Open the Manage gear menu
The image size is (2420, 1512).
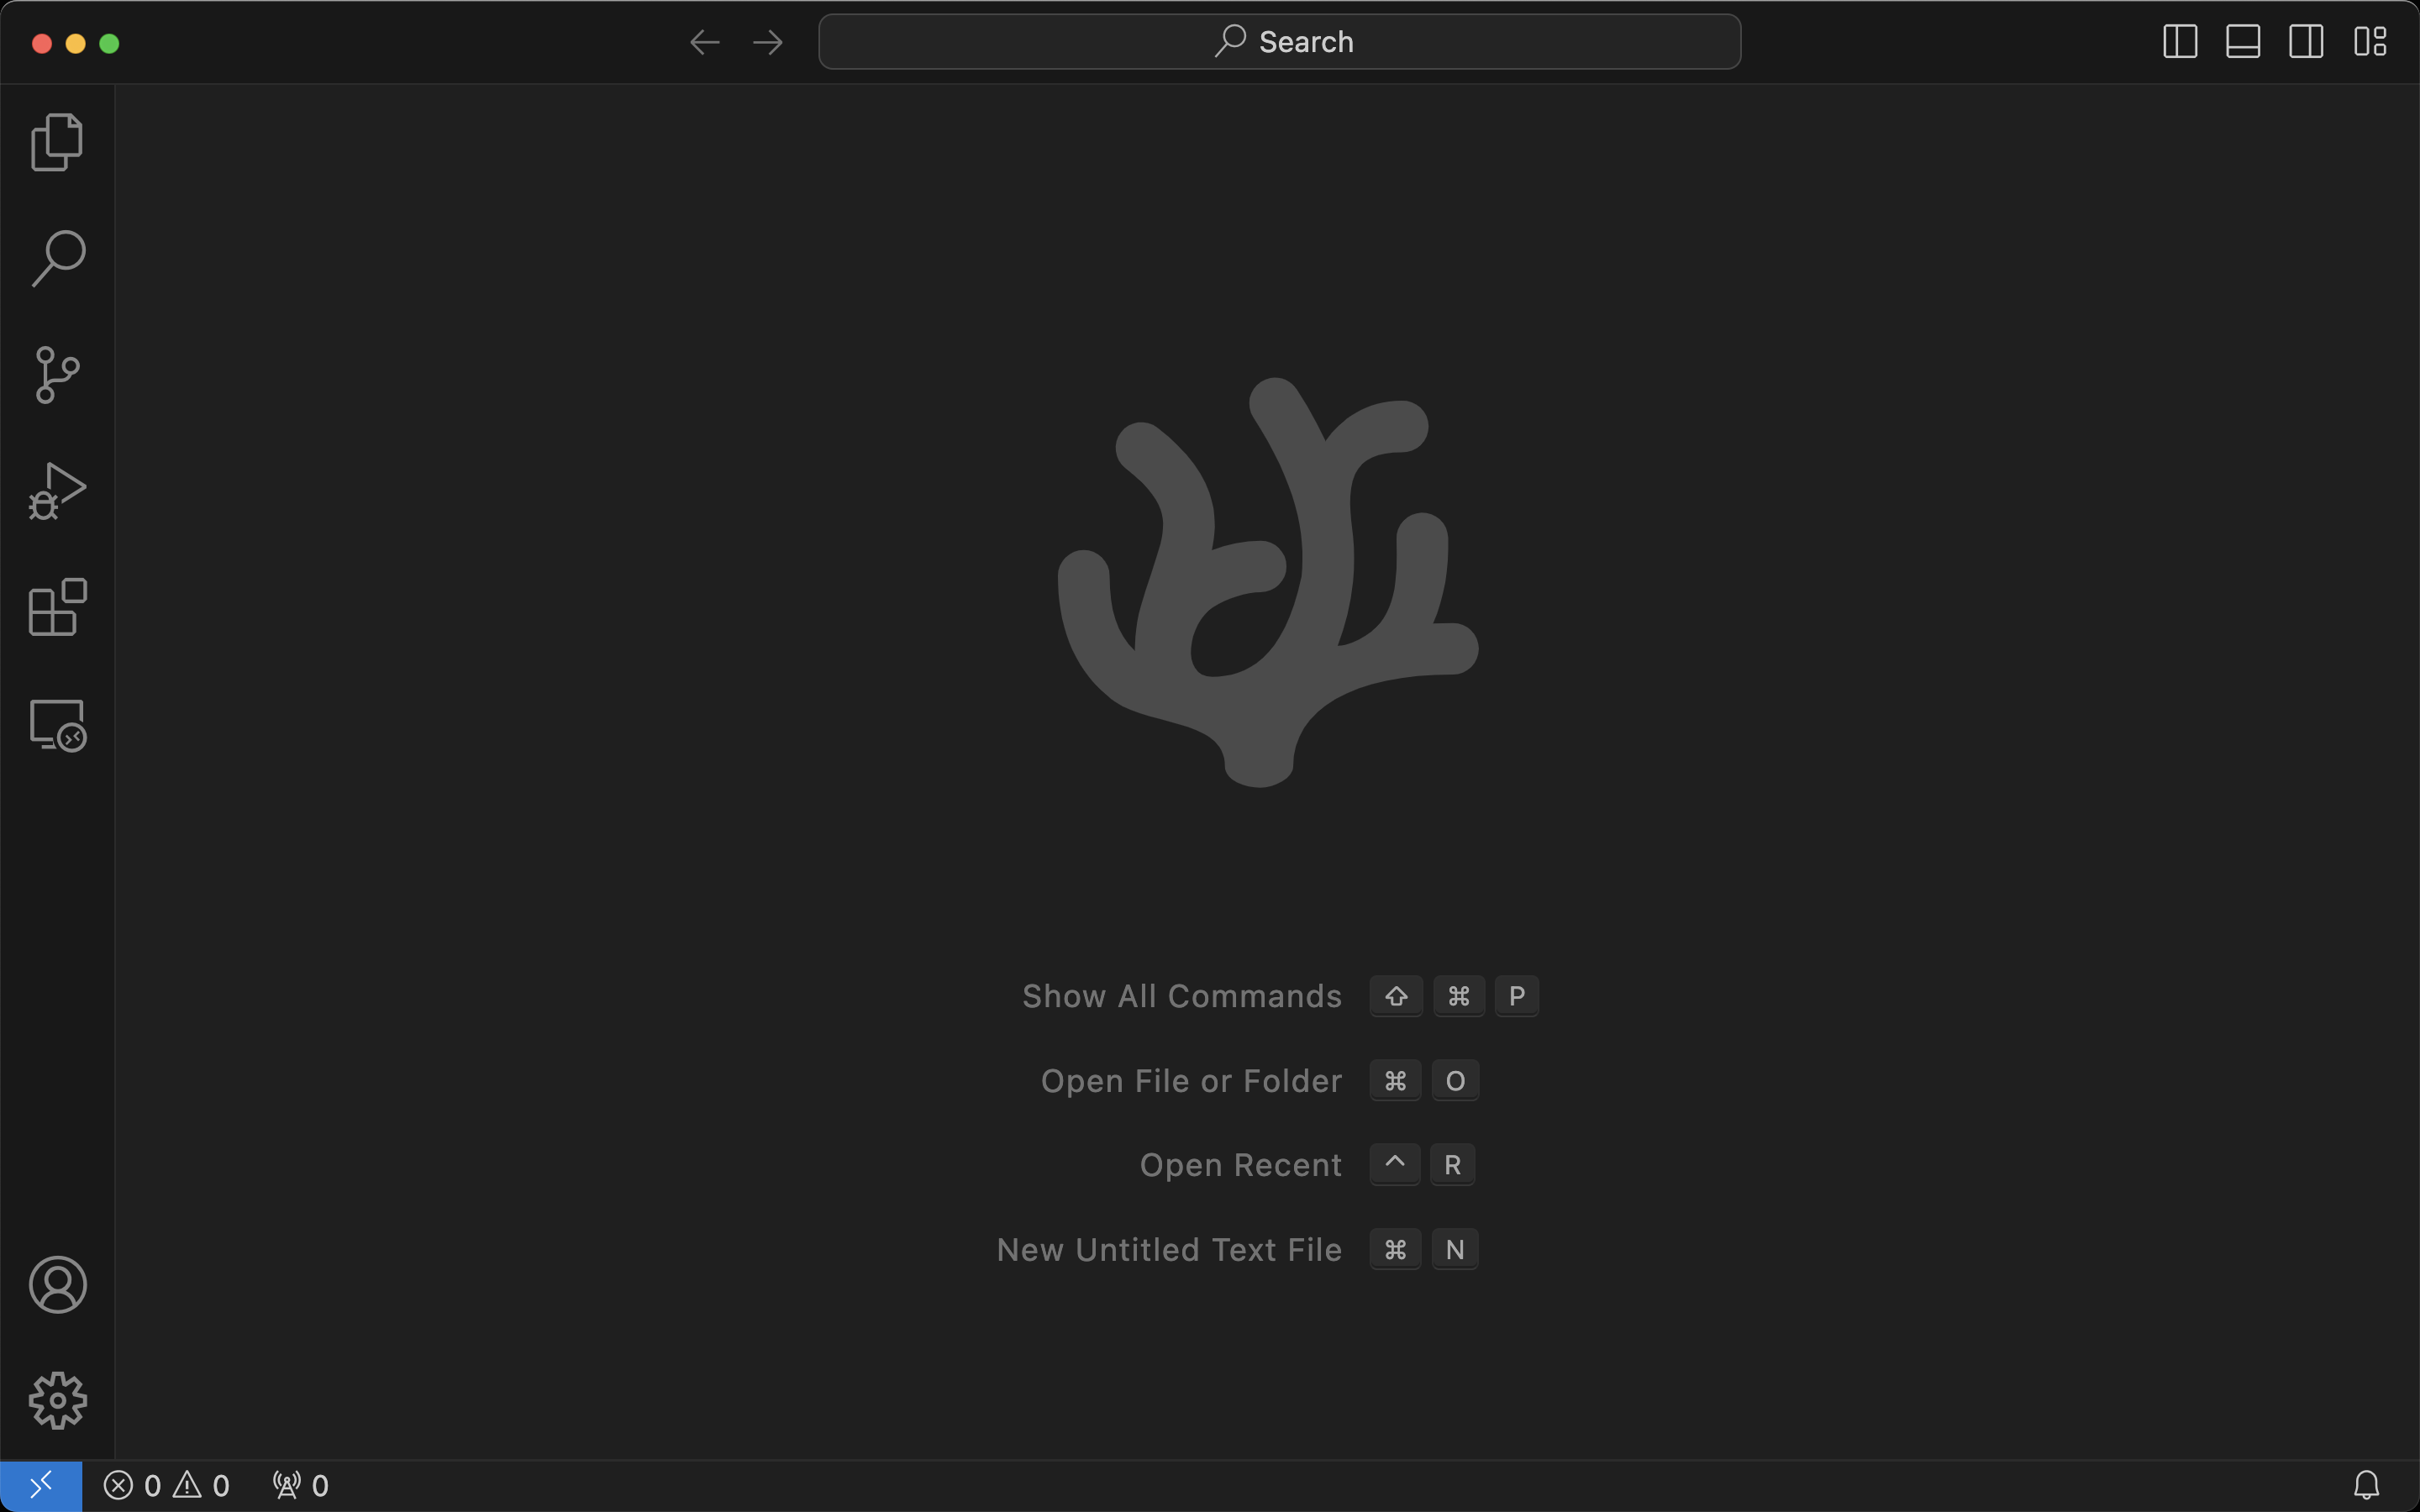click(x=57, y=1400)
